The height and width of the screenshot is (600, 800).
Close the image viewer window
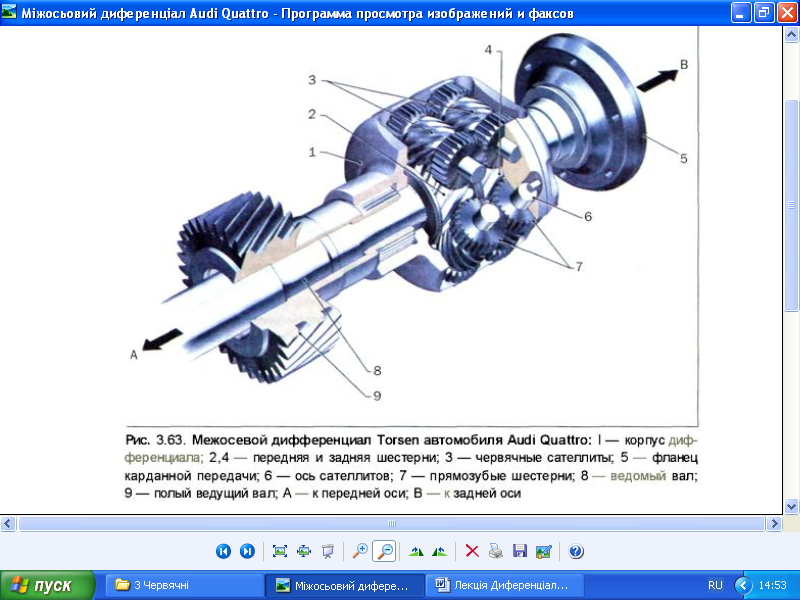pyautogui.click(x=787, y=13)
